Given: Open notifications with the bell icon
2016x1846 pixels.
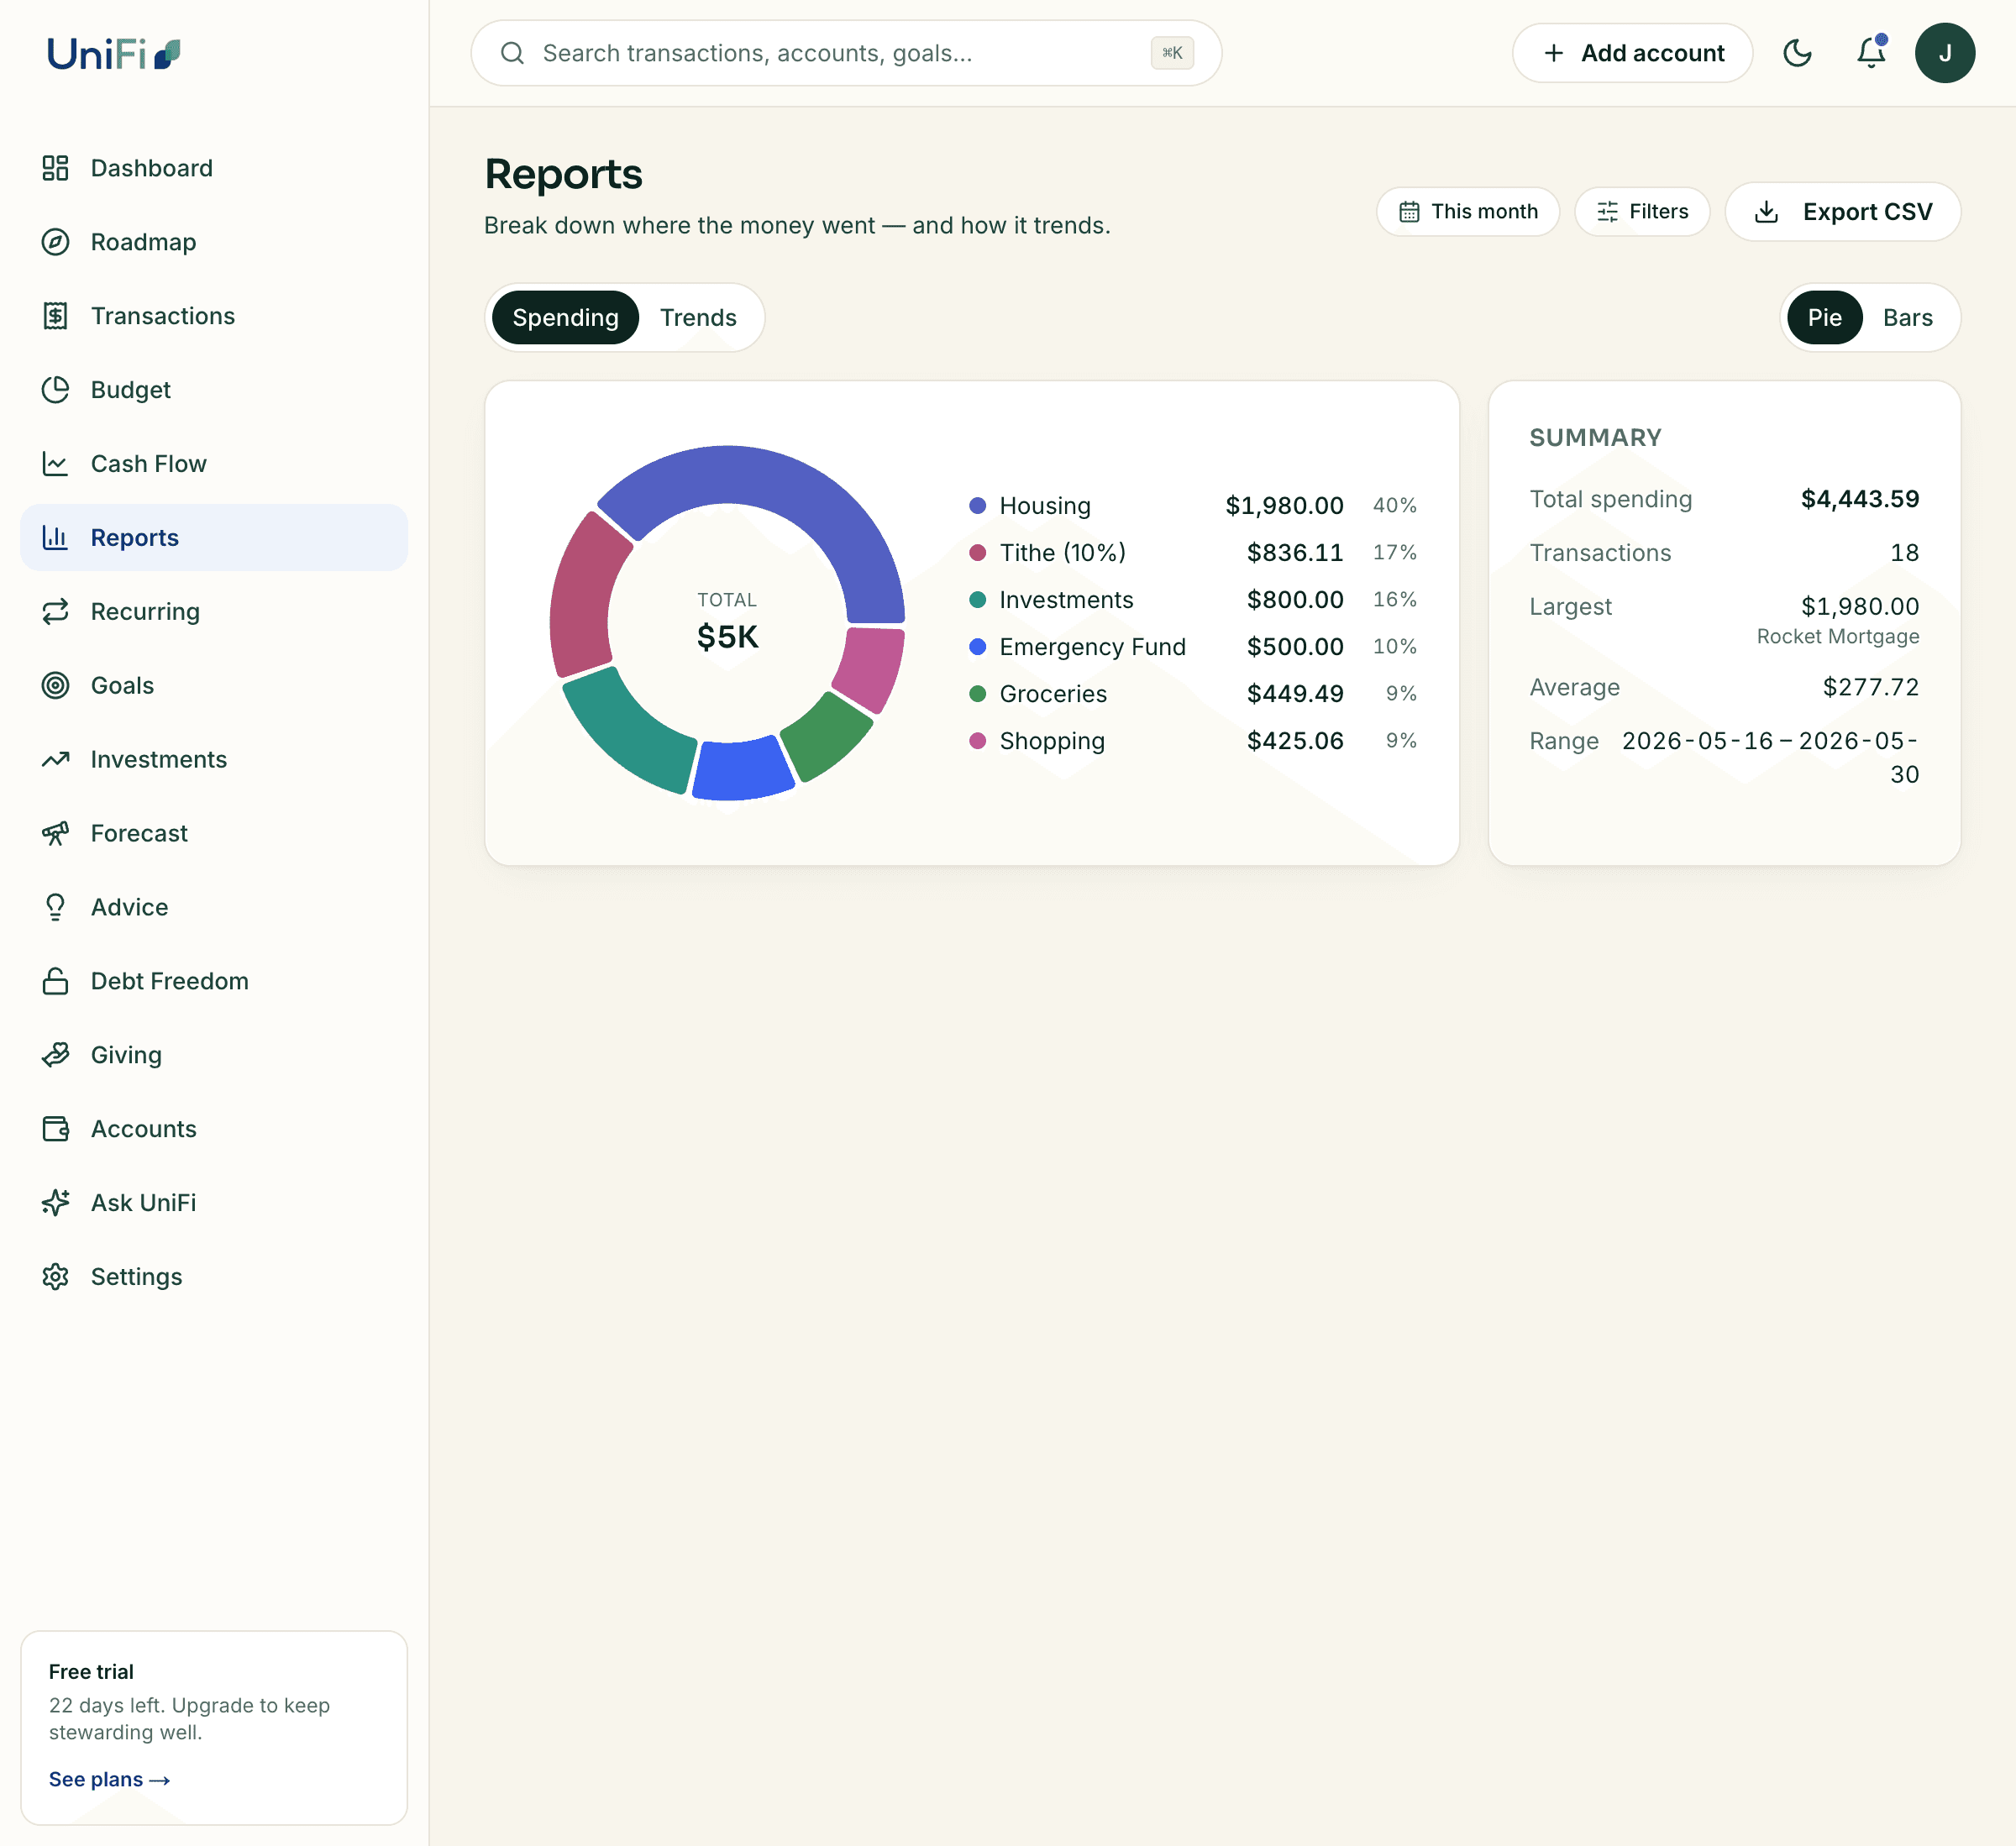Looking at the screenshot, I should (1871, 53).
